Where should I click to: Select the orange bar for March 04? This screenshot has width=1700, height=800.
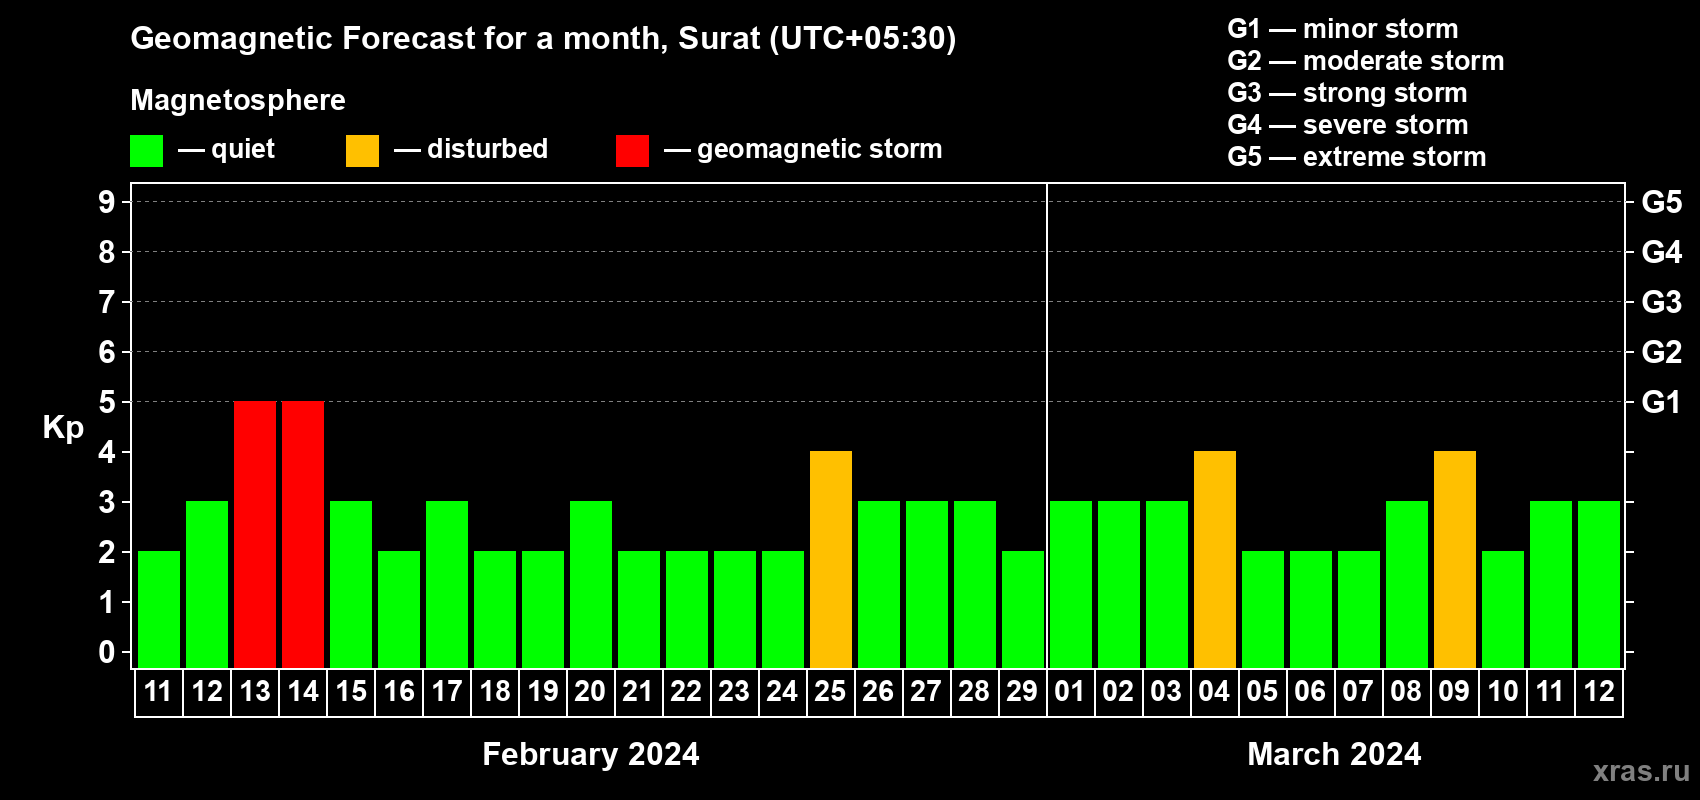[x=1215, y=559]
